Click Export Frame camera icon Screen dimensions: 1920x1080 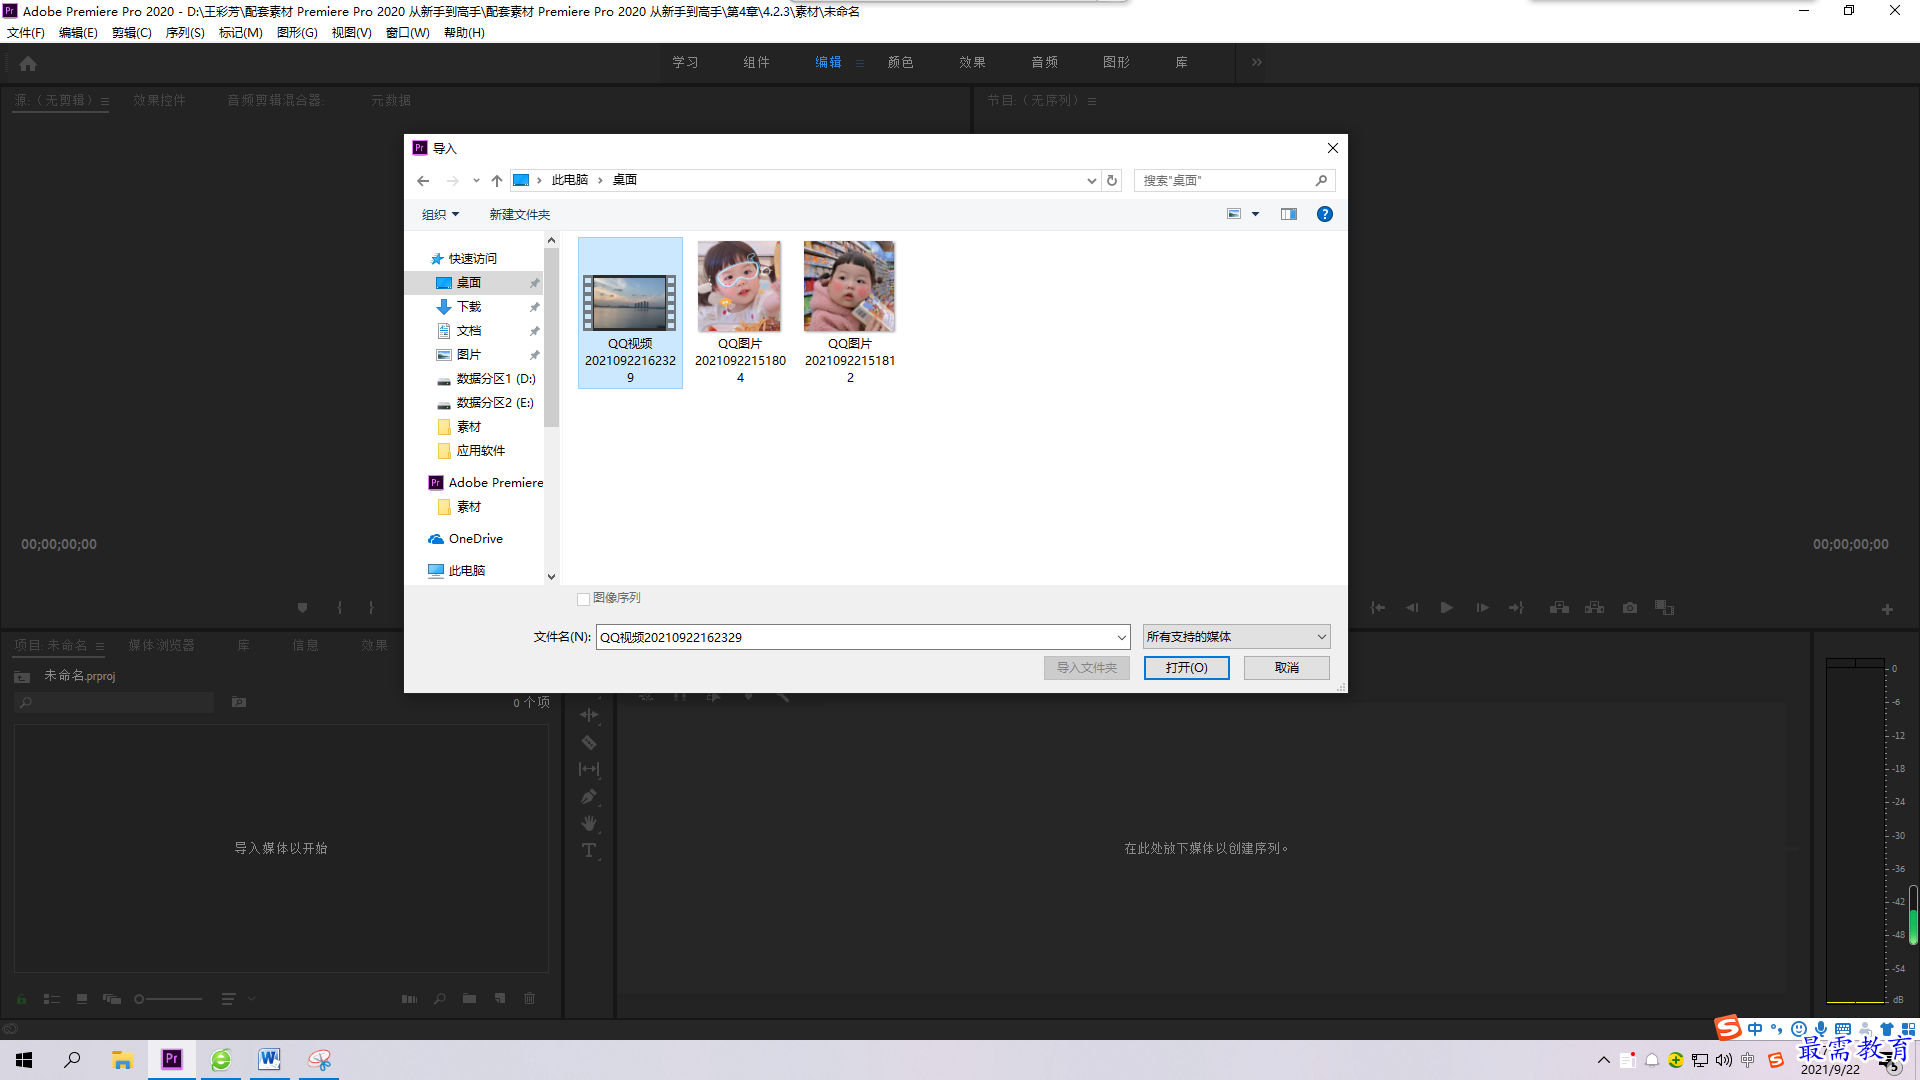pos(1630,608)
